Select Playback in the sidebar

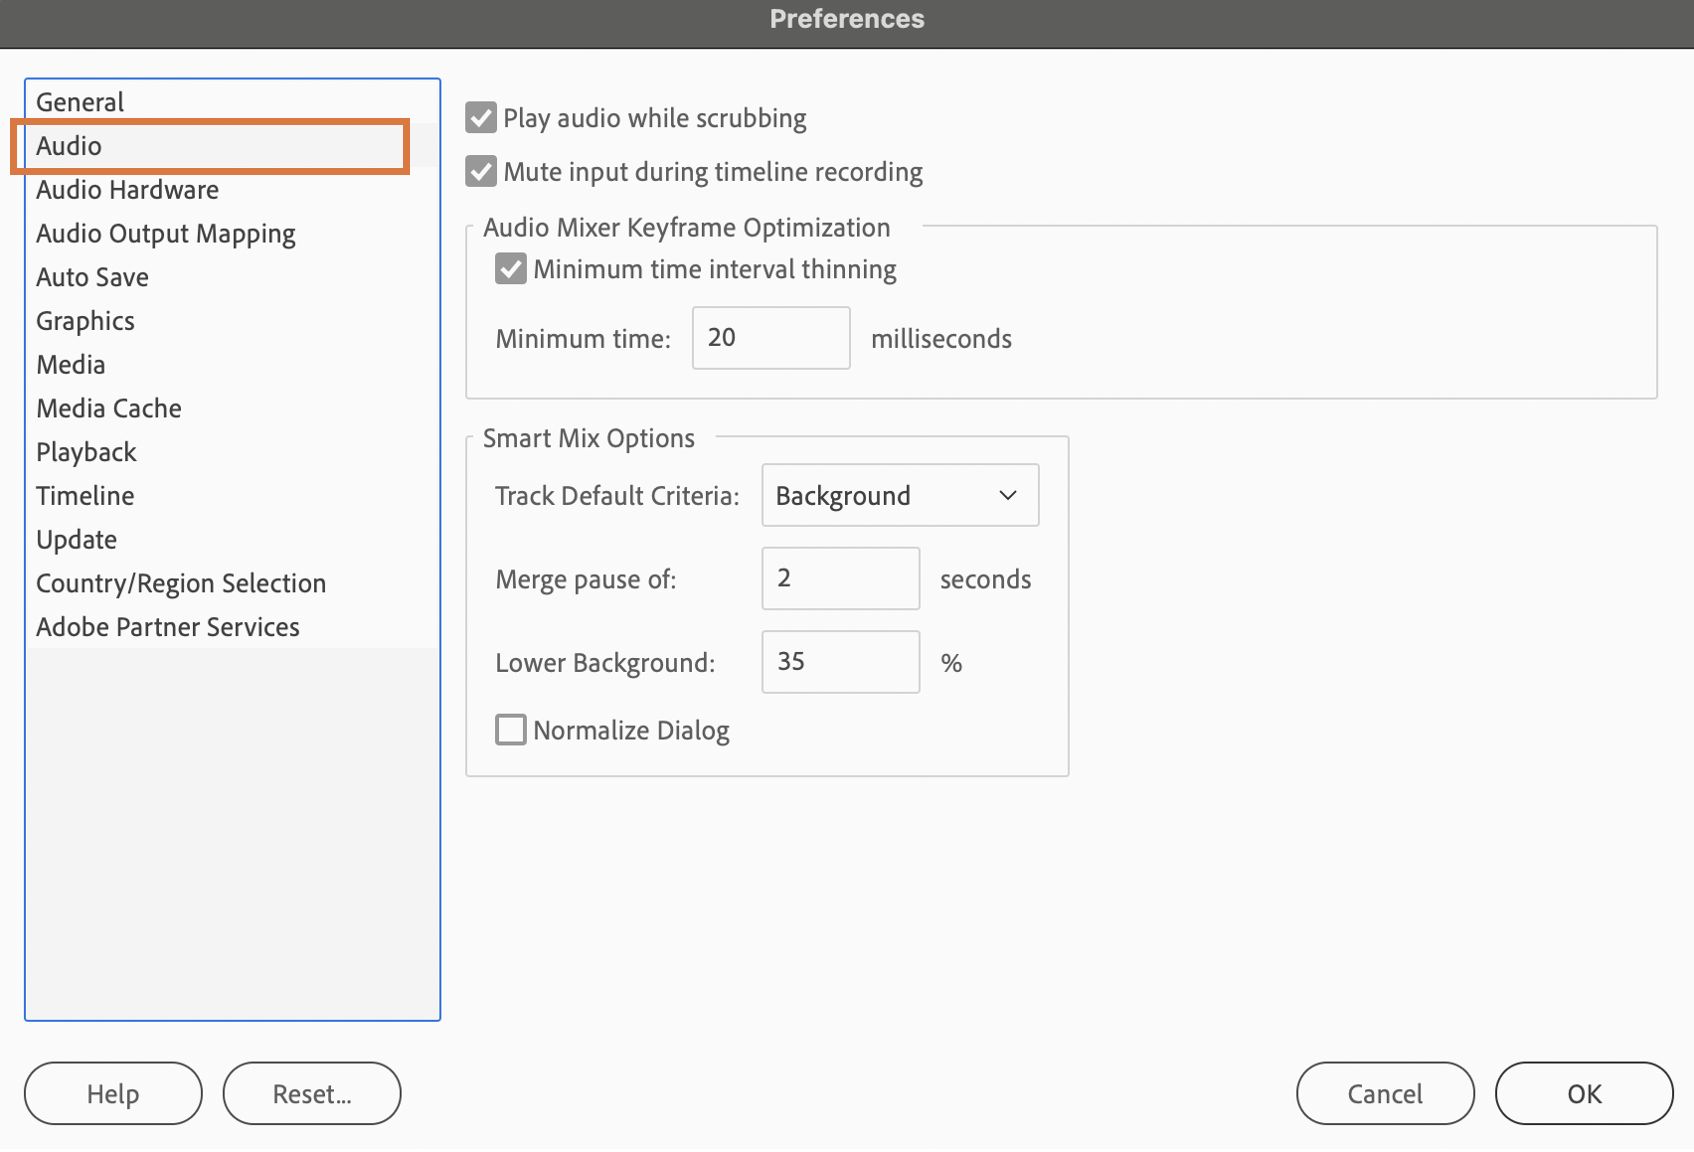tap(86, 452)
